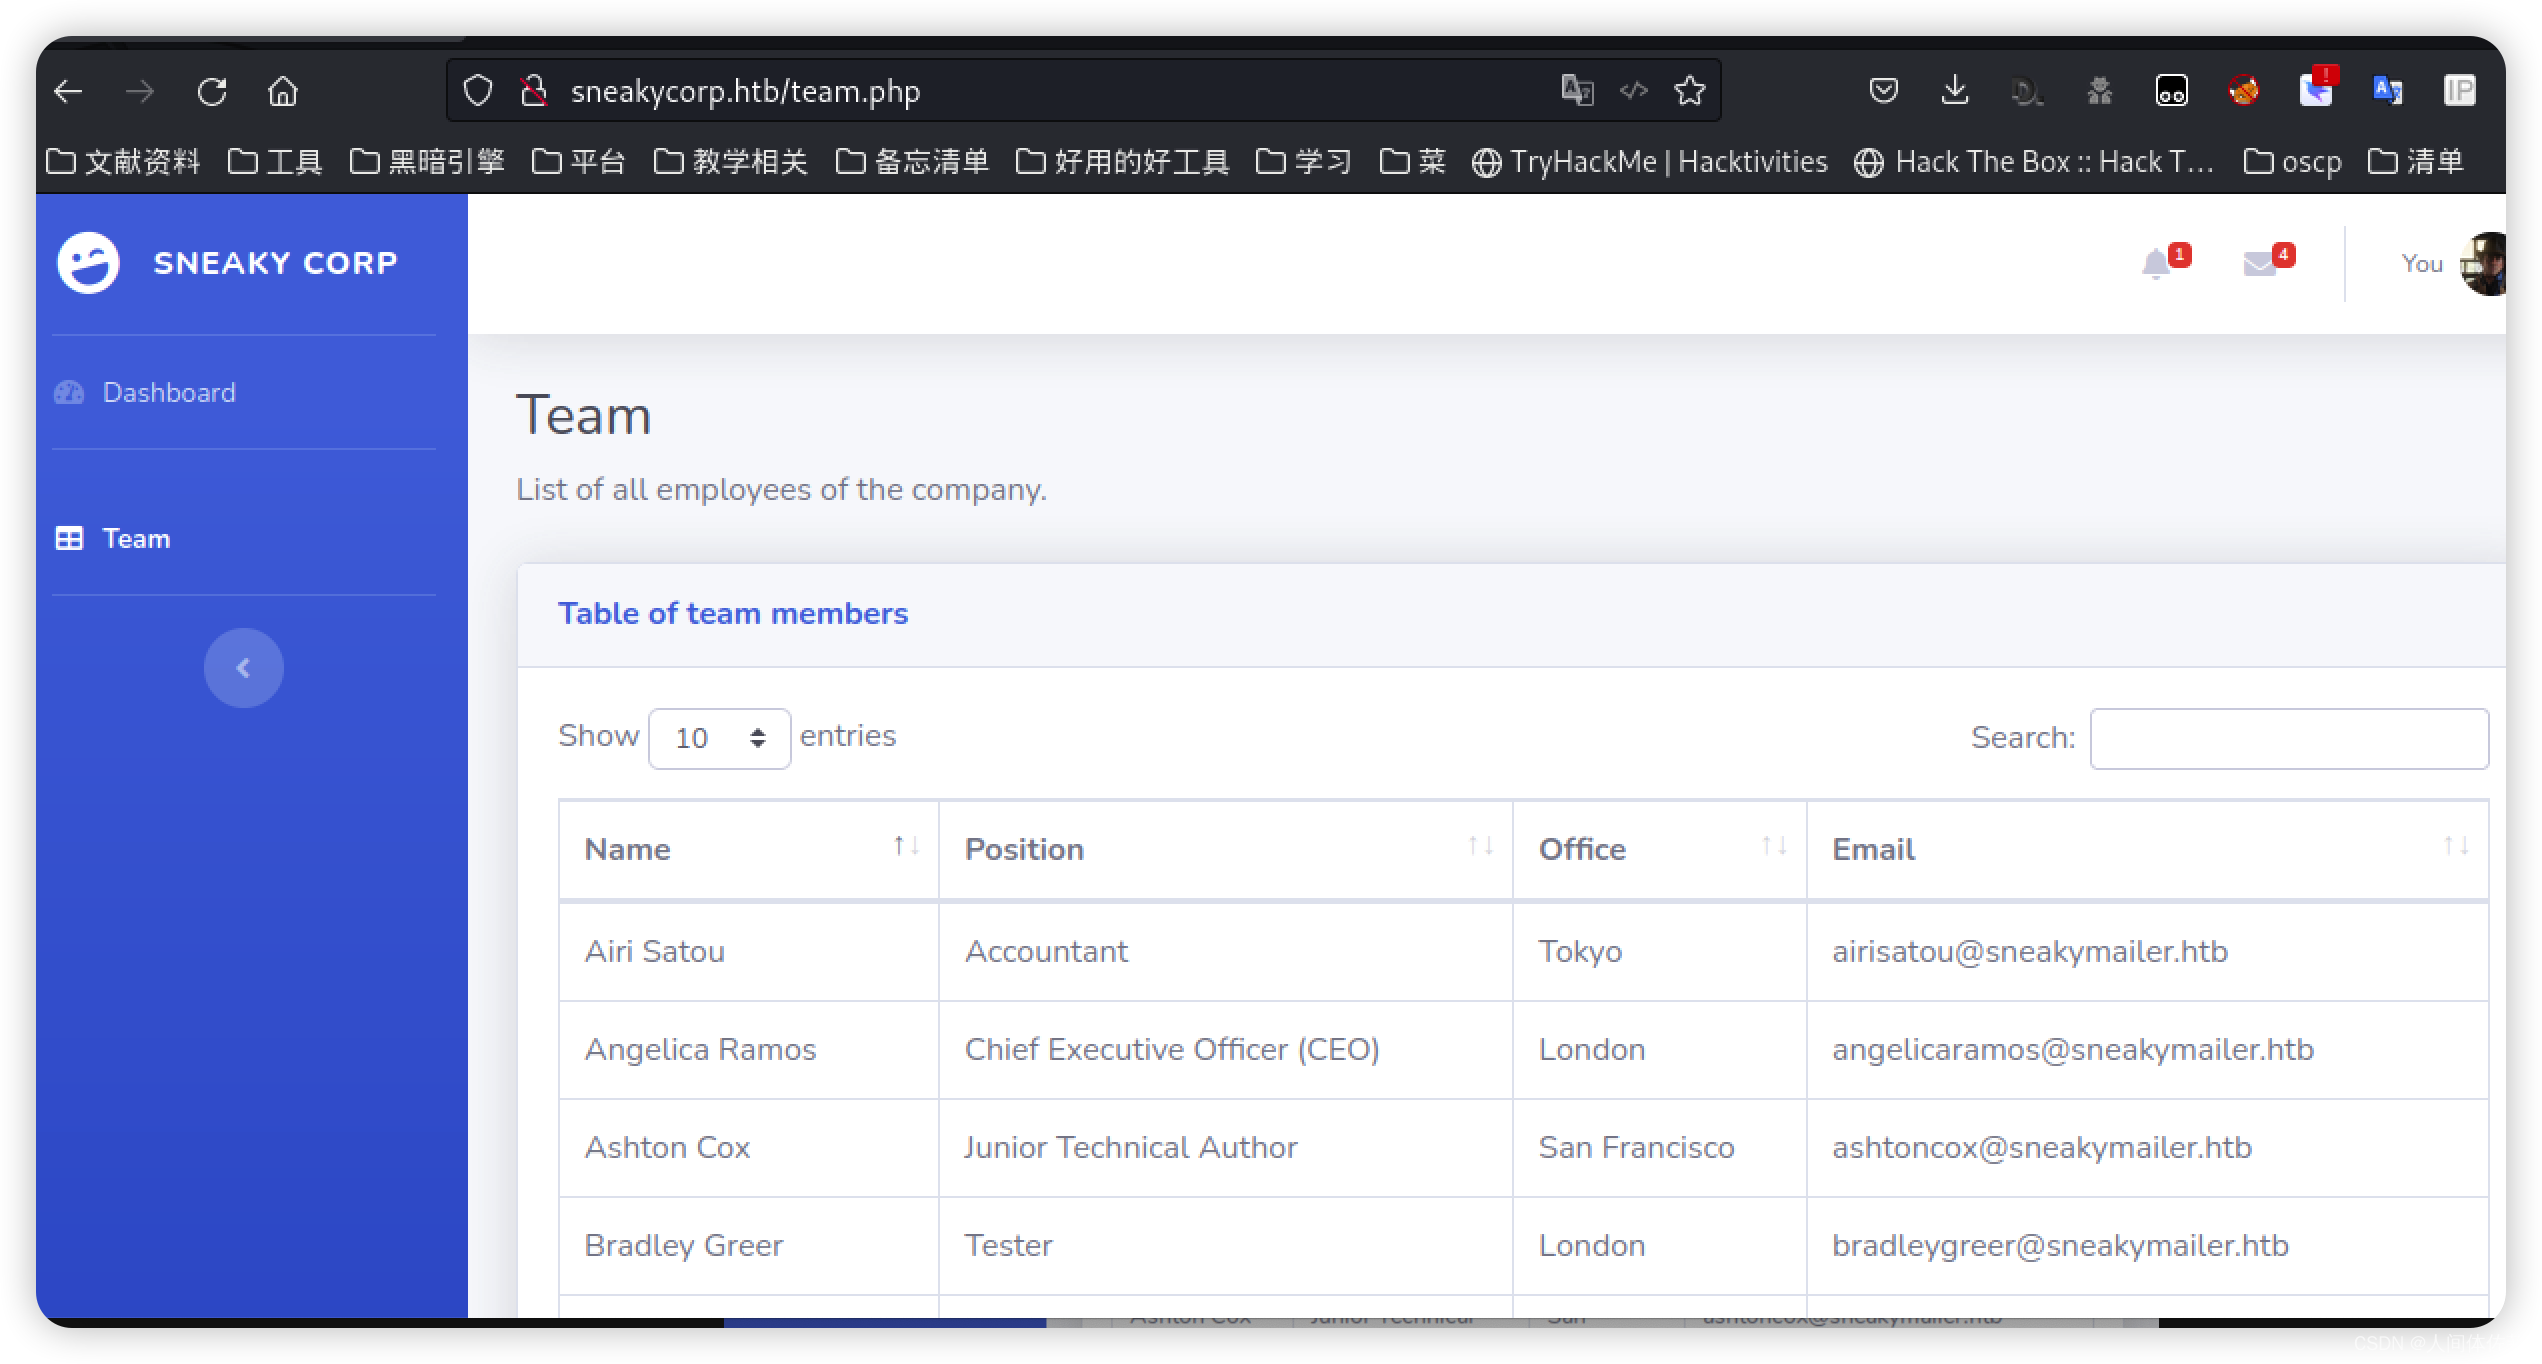Click the table Search input field
The height and width of the screenshot is (1364, 2542).
pyautogui.click(x=2288, y=739)
